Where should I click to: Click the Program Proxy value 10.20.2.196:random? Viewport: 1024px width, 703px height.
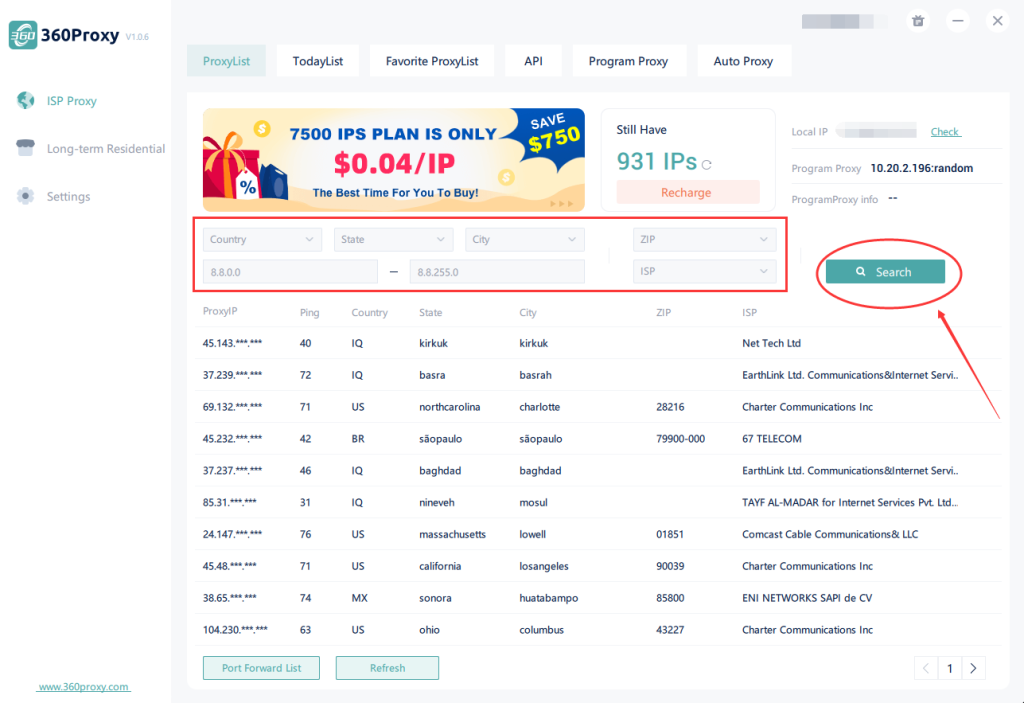tap(921, 168)
